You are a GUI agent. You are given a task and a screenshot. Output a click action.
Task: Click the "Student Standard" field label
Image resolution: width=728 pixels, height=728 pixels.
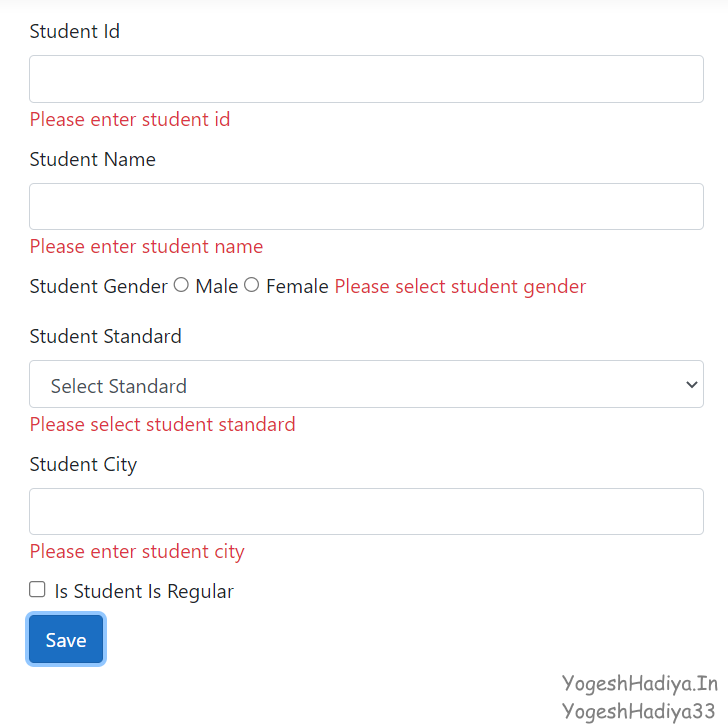coord(106,337)
